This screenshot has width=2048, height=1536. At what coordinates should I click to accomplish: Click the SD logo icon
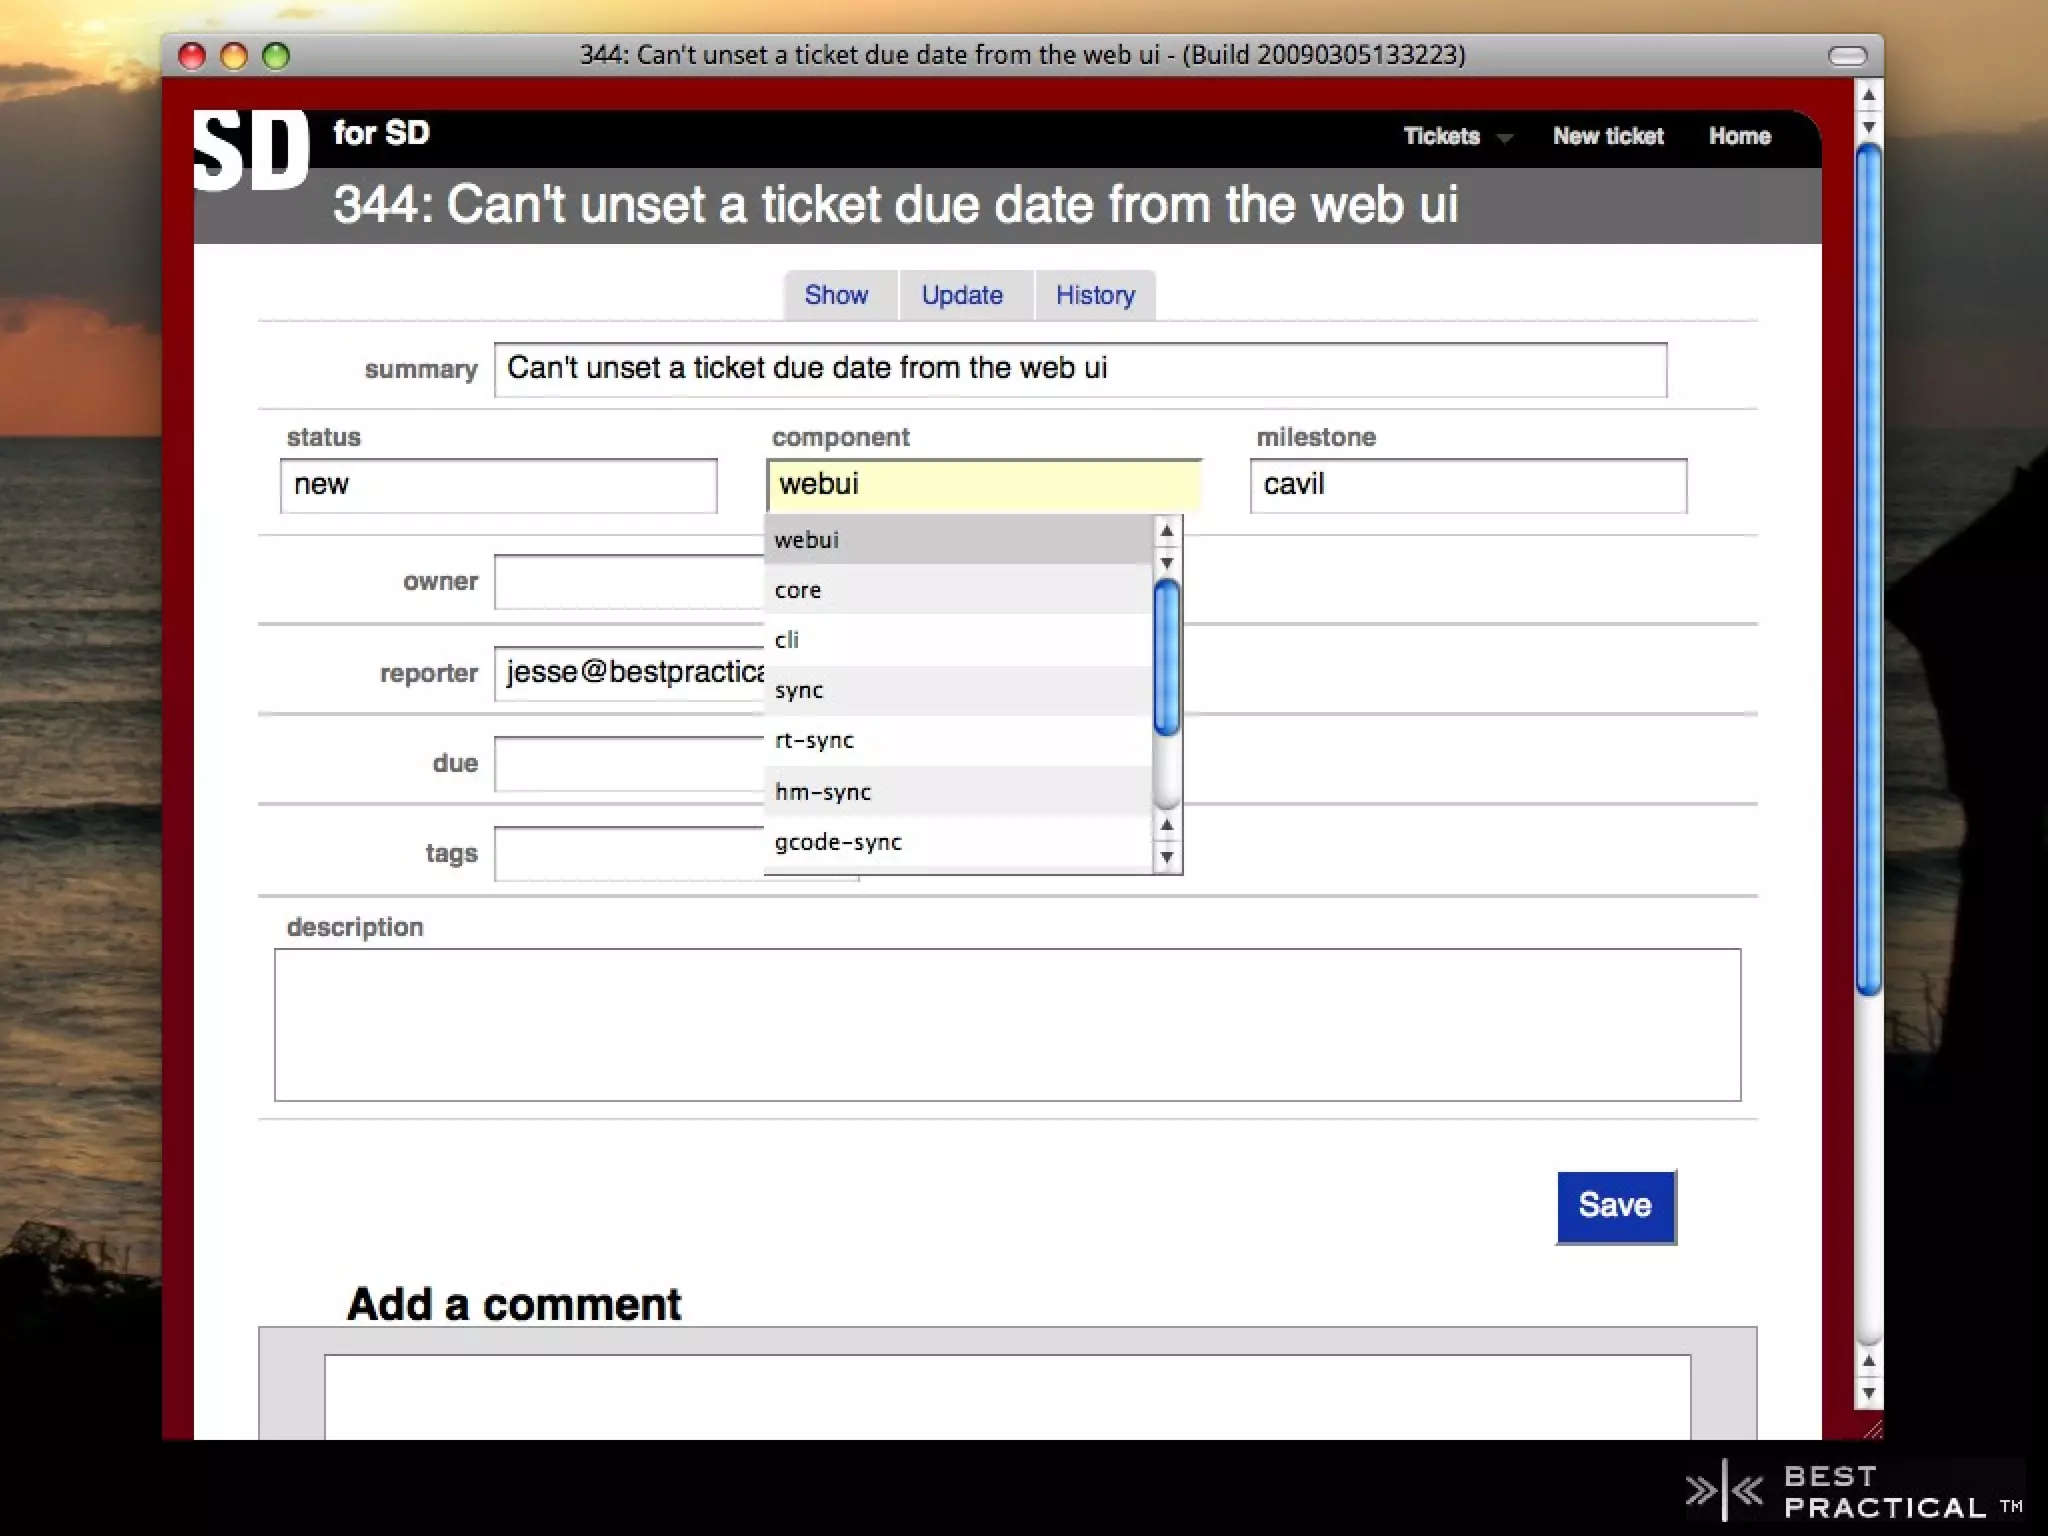pos(251,150)
